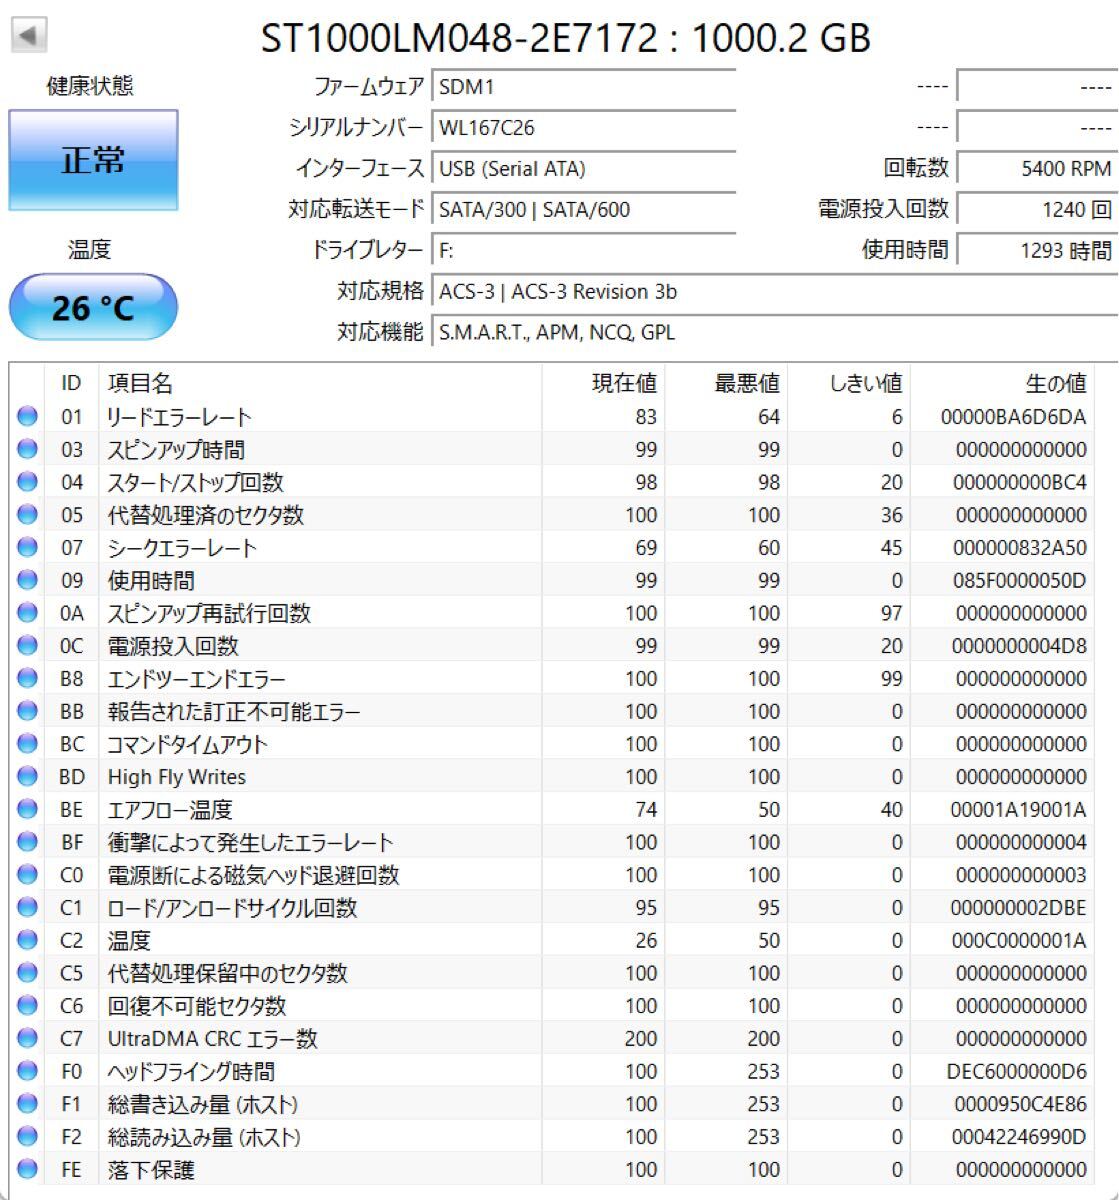Sort by the 現在値 column header
Viewport: 1119px width, 1200px height.
(x=603, y=383)
